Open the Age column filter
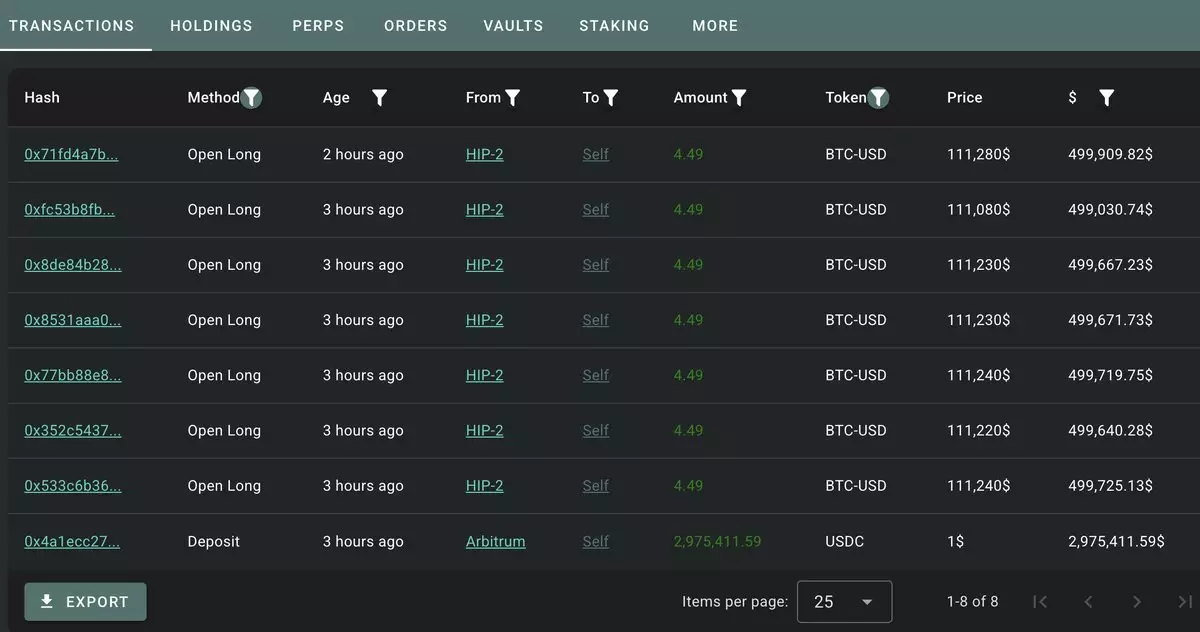 (x=380, y=97)
